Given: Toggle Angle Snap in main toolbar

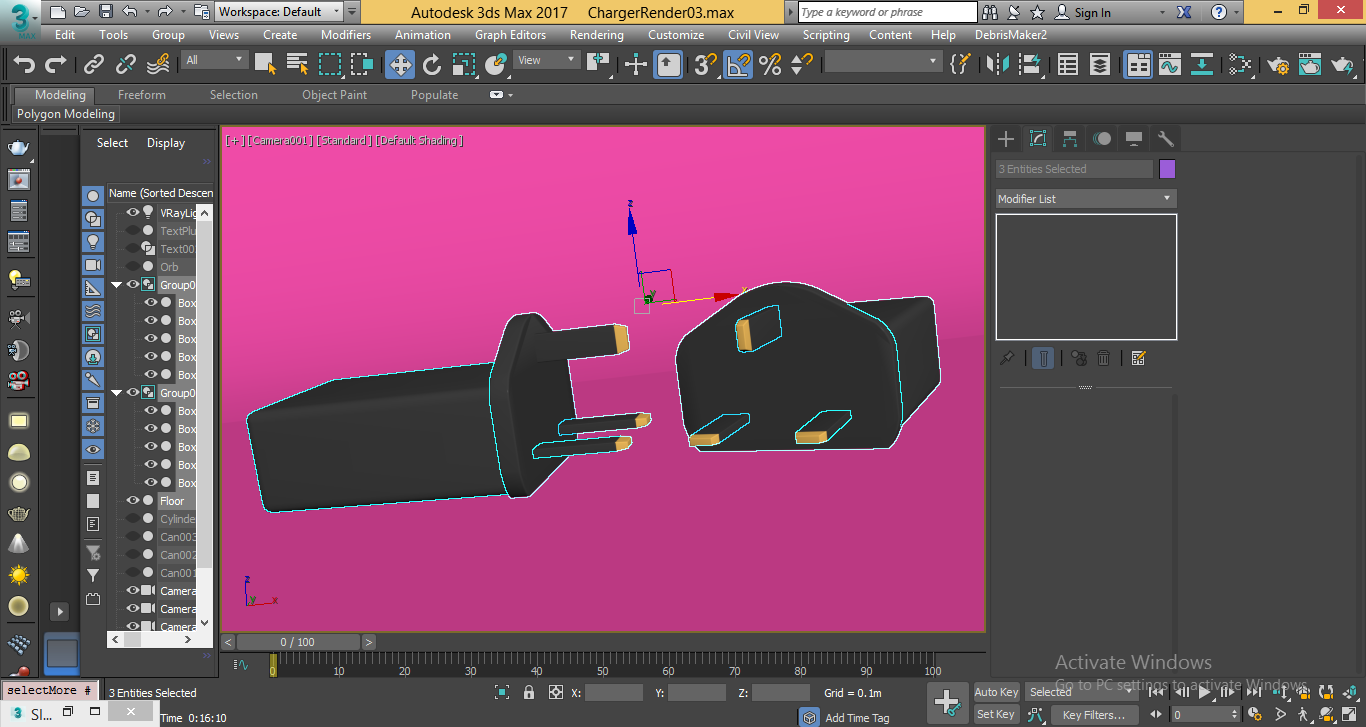Looking at the screenshot, I should click(x=738, y=65).
